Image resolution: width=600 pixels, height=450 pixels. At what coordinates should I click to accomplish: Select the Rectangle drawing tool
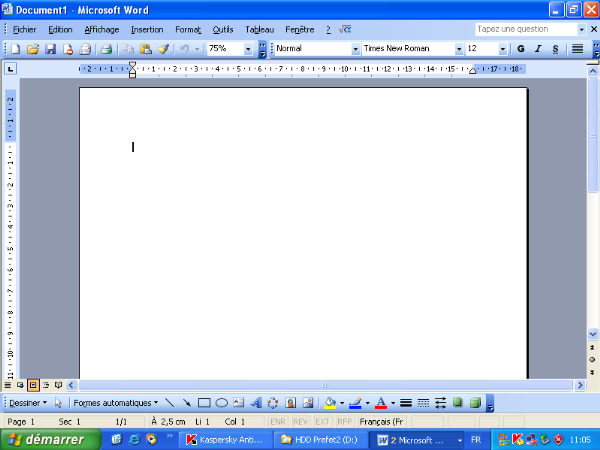(204, 403)
